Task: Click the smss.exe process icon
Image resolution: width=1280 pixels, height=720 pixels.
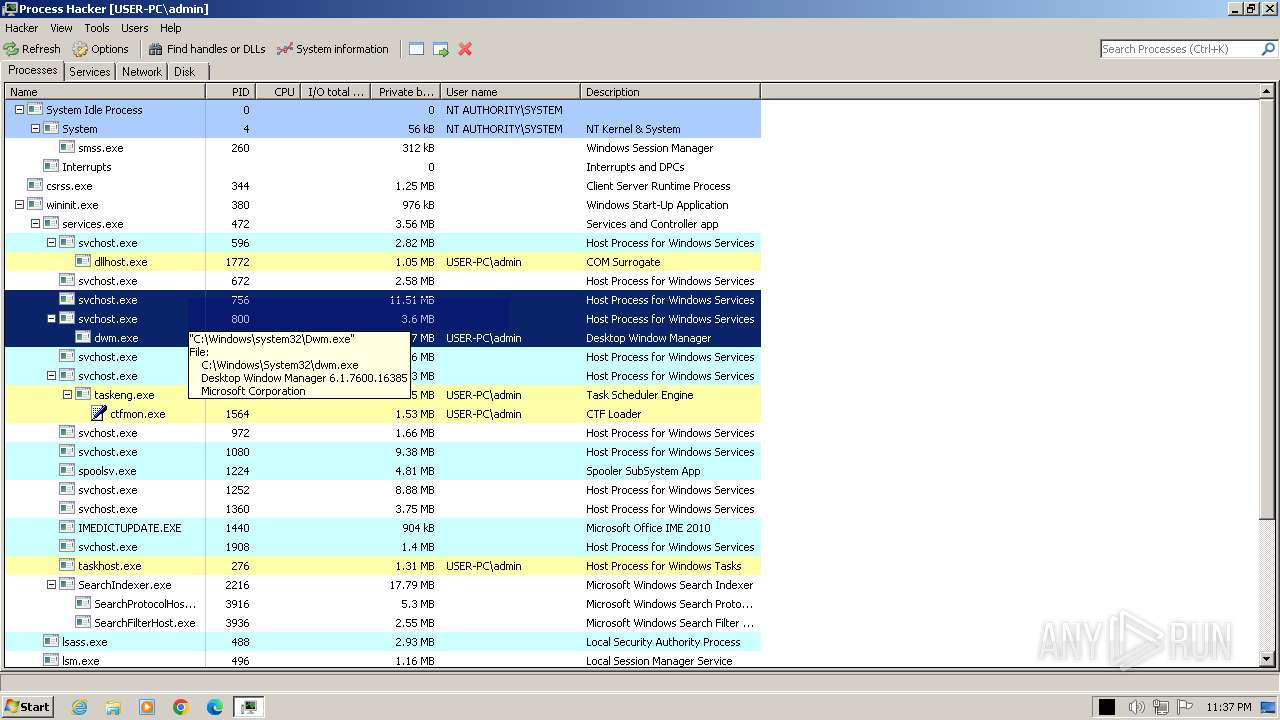Action: click(67, 148)
